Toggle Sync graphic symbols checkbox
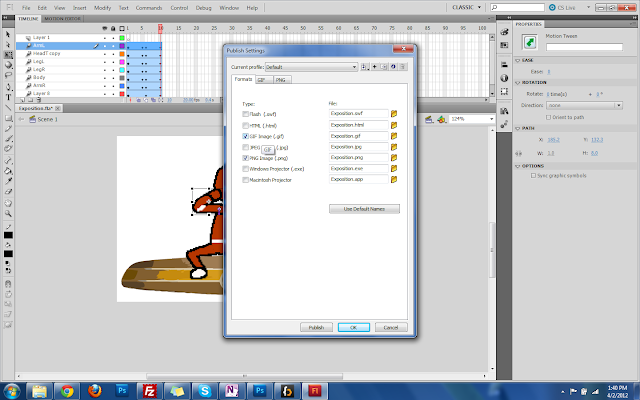Image resolution: width=640 pixels, height=400 pixels. 533,176
